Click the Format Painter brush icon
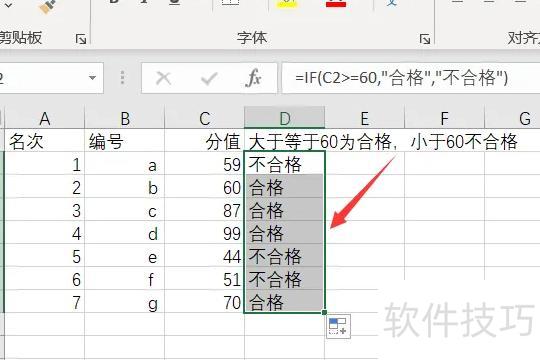Screen dimensions: 540x360 tap(48, 6)
